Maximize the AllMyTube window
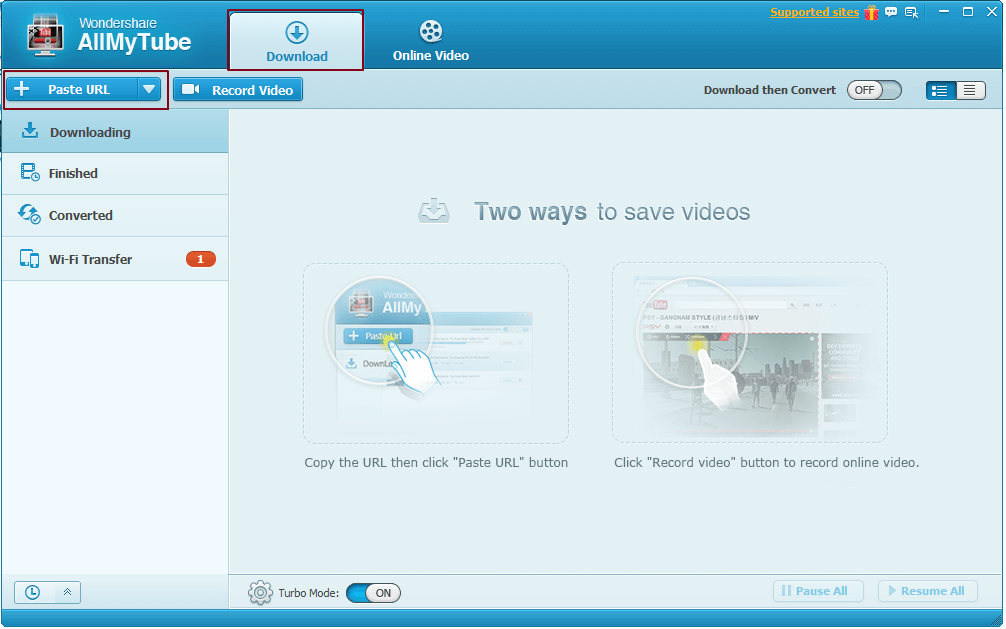 968,12
